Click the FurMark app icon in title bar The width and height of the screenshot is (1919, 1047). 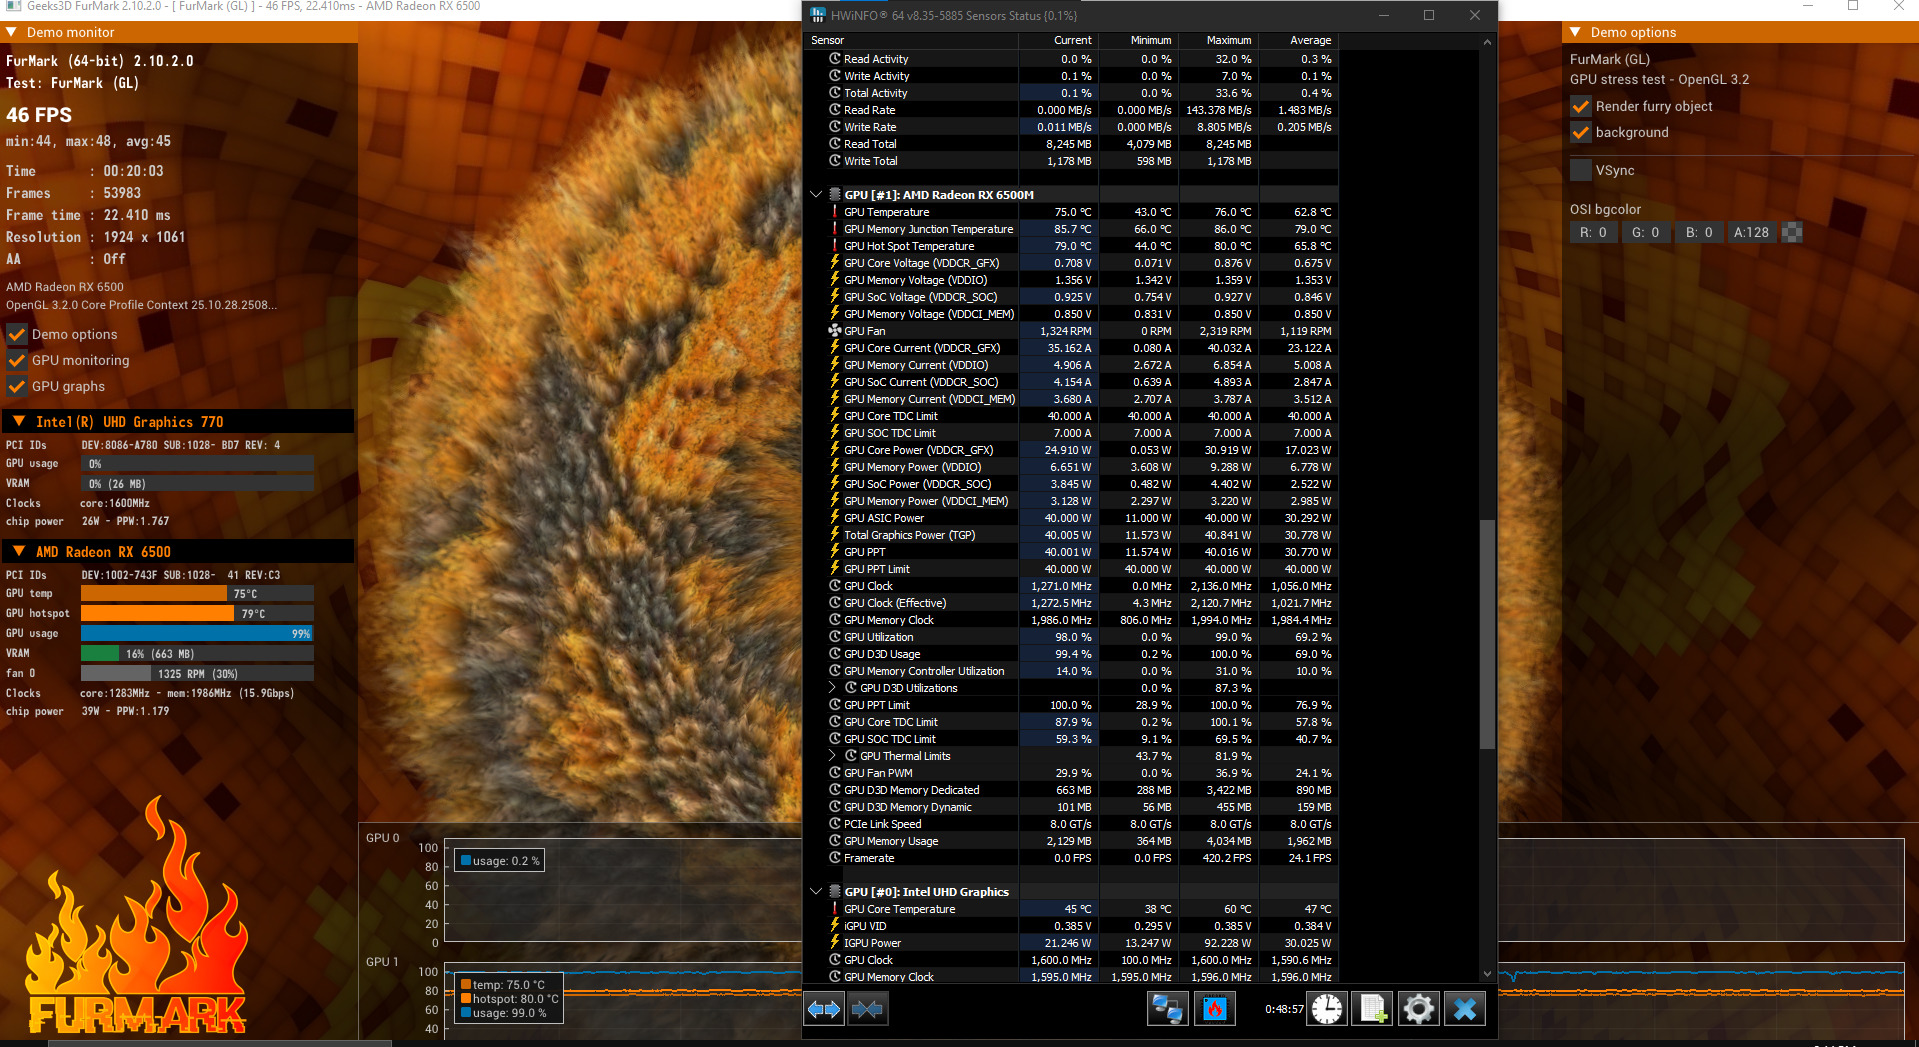13,6
